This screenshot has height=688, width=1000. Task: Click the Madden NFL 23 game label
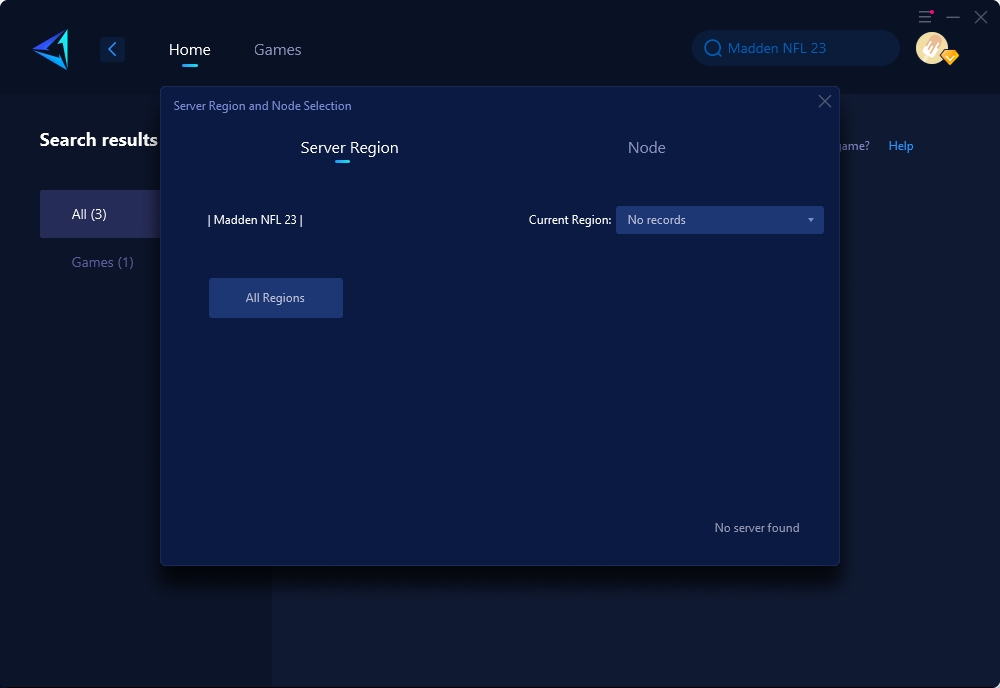pos(255,220)
